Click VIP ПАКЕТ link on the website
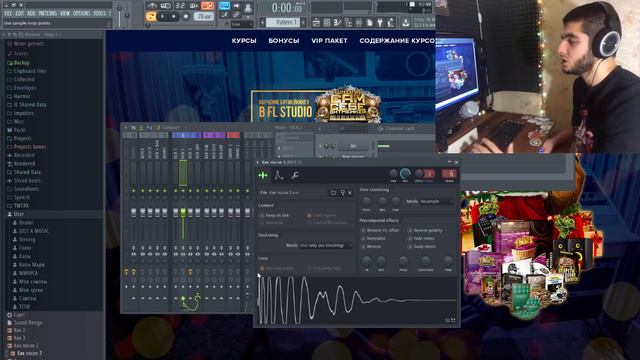640x360 pixels. point(329,41)
